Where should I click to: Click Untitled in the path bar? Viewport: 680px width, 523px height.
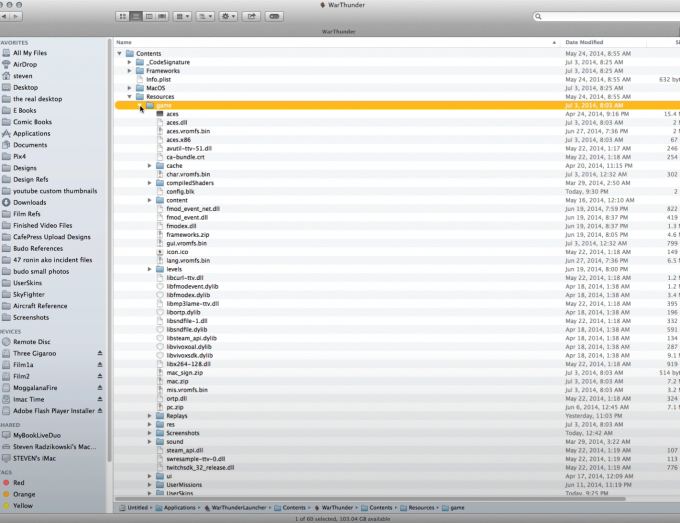pyautogui.click(x=137, y=508)
